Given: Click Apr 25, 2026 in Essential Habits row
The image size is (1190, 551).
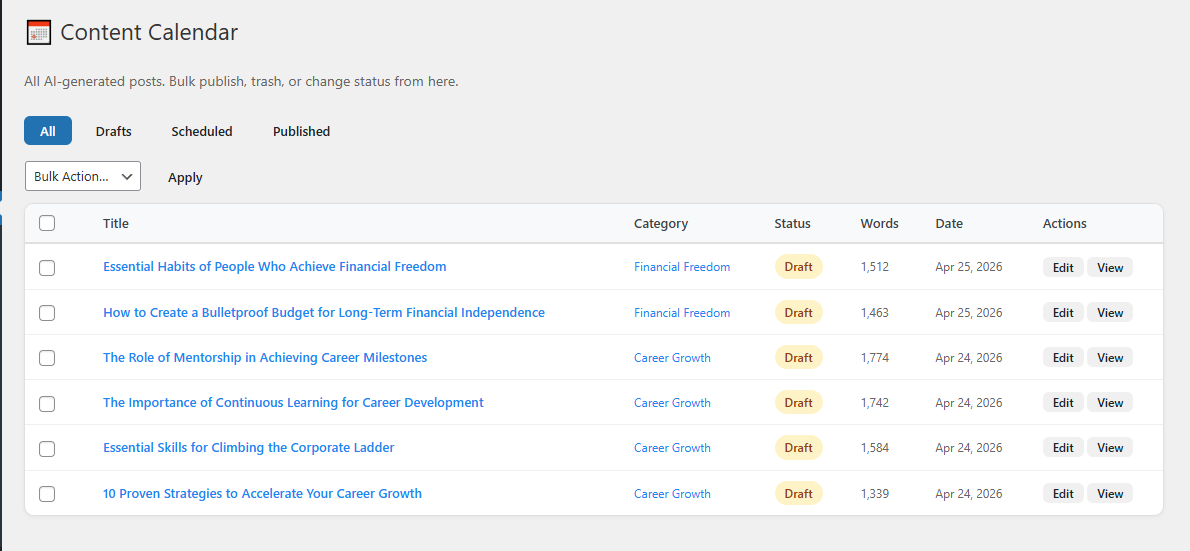Looking at the screenshot, I should (x=969, y=267).
